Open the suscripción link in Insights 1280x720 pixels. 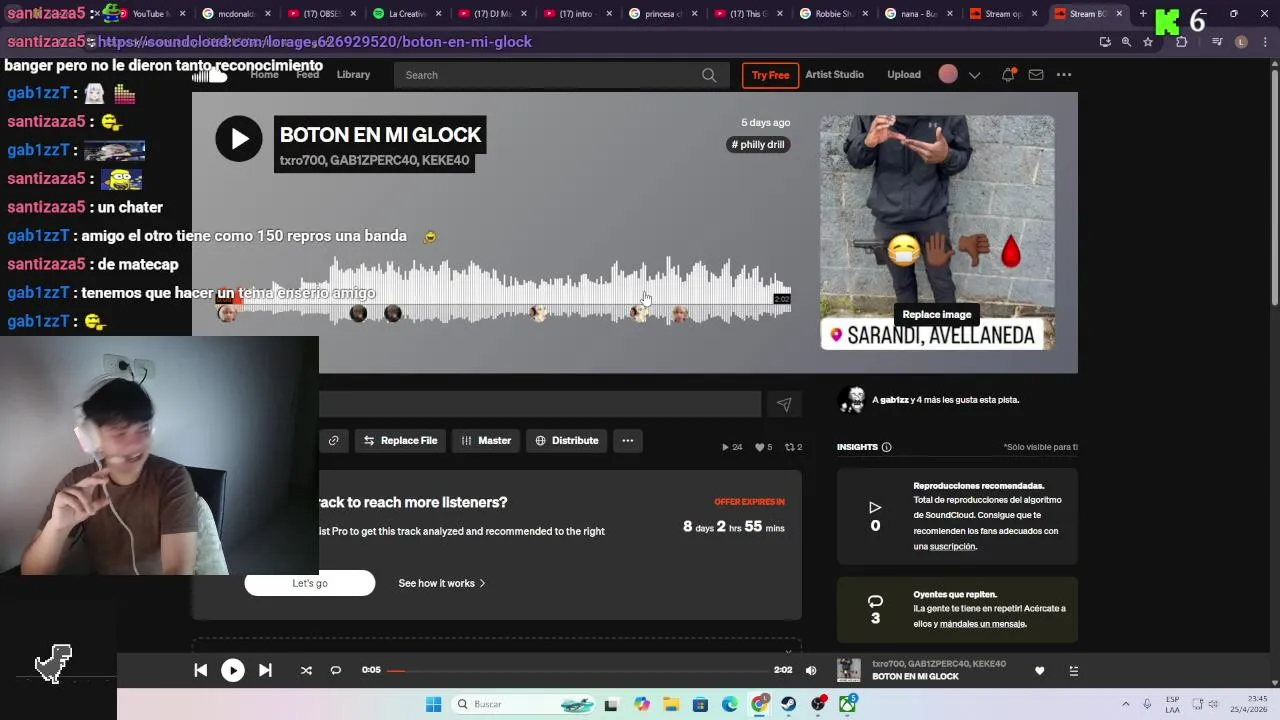pos(953,547)
